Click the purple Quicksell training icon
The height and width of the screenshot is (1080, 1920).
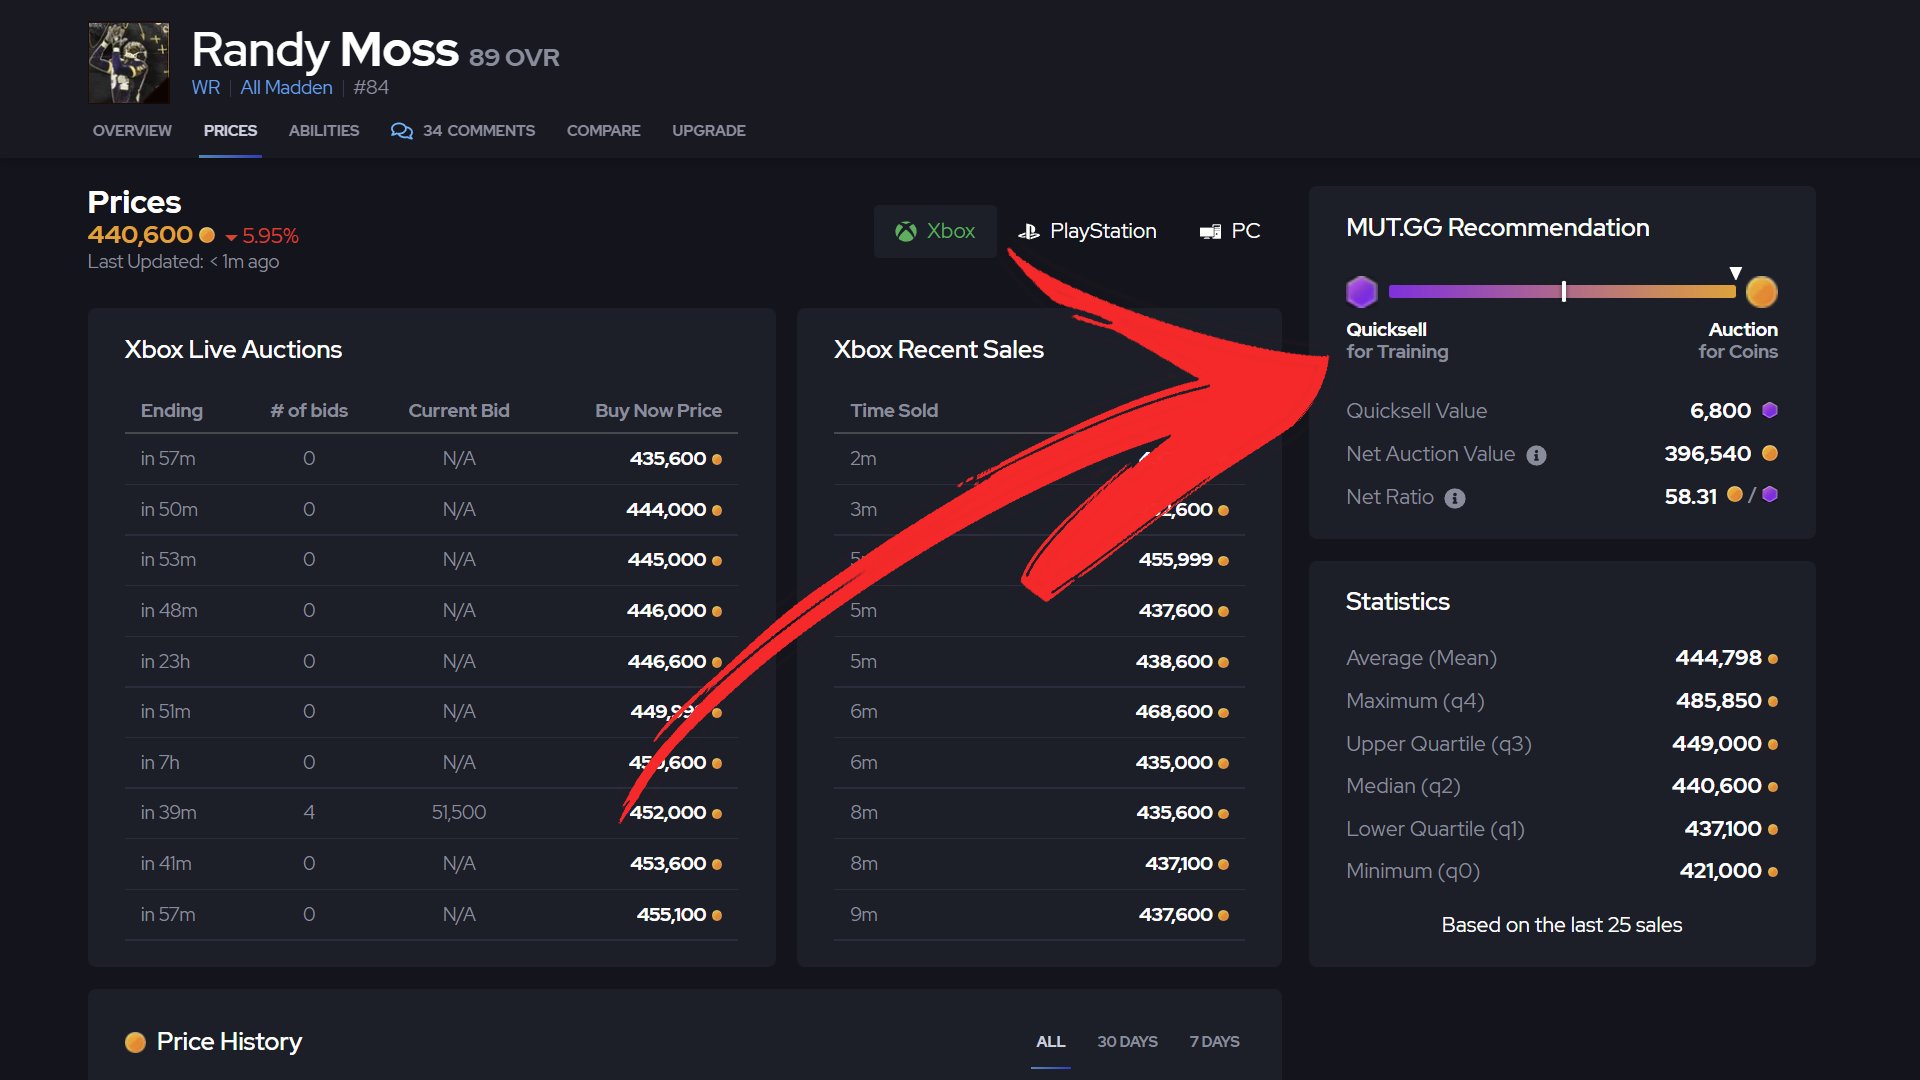tap(1361, 292)
